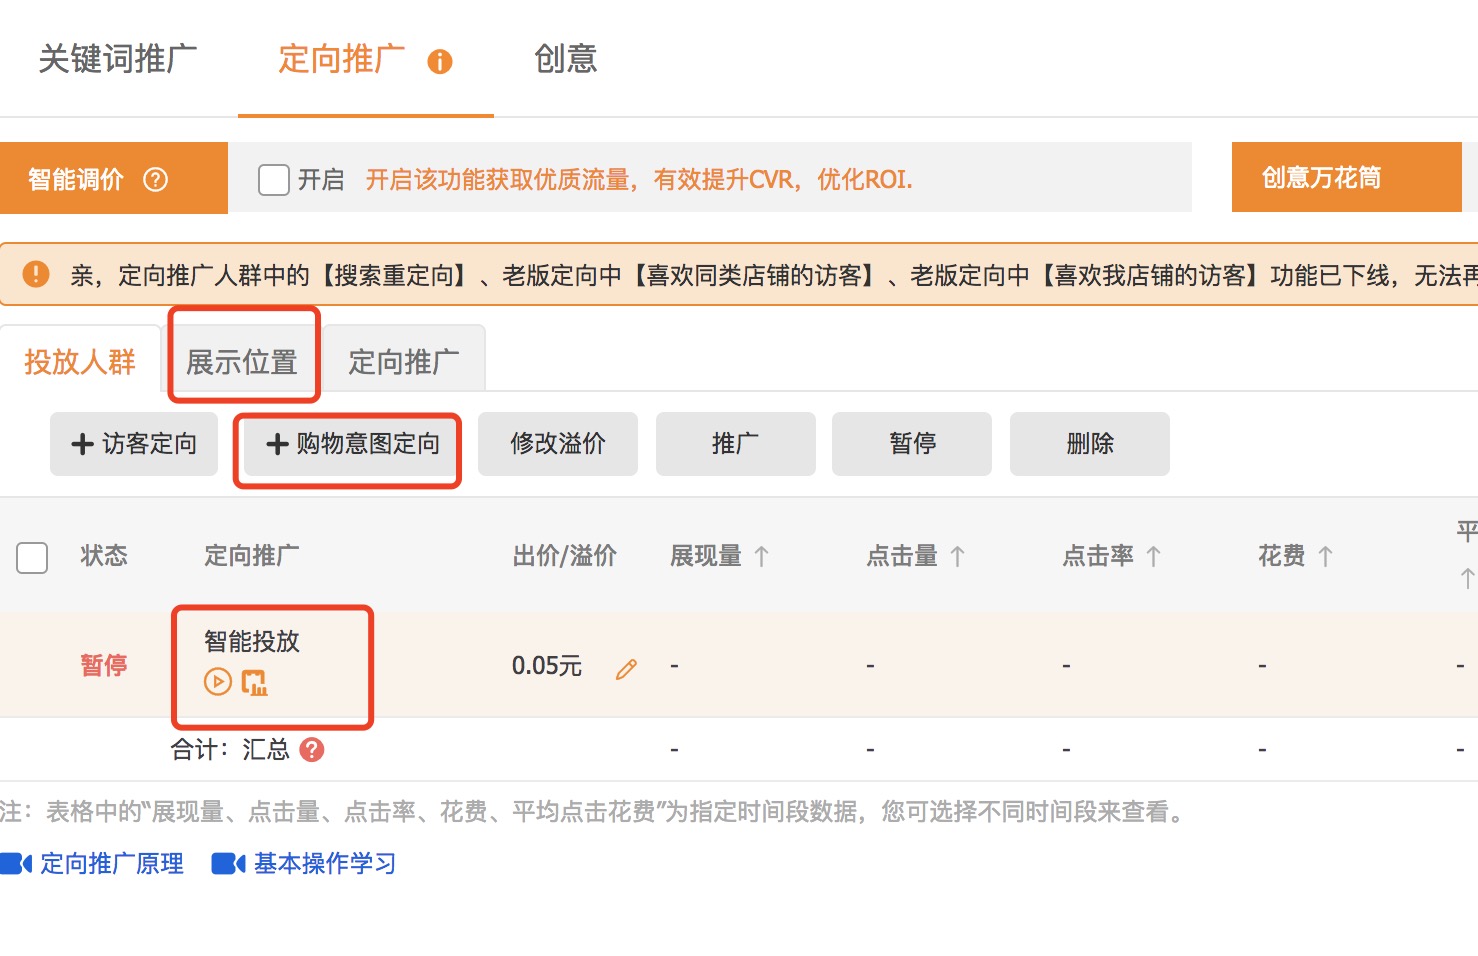The image size is (1478, 956).
Task: Sort by 花费 with the arrow control
Action: (1327, 556)
